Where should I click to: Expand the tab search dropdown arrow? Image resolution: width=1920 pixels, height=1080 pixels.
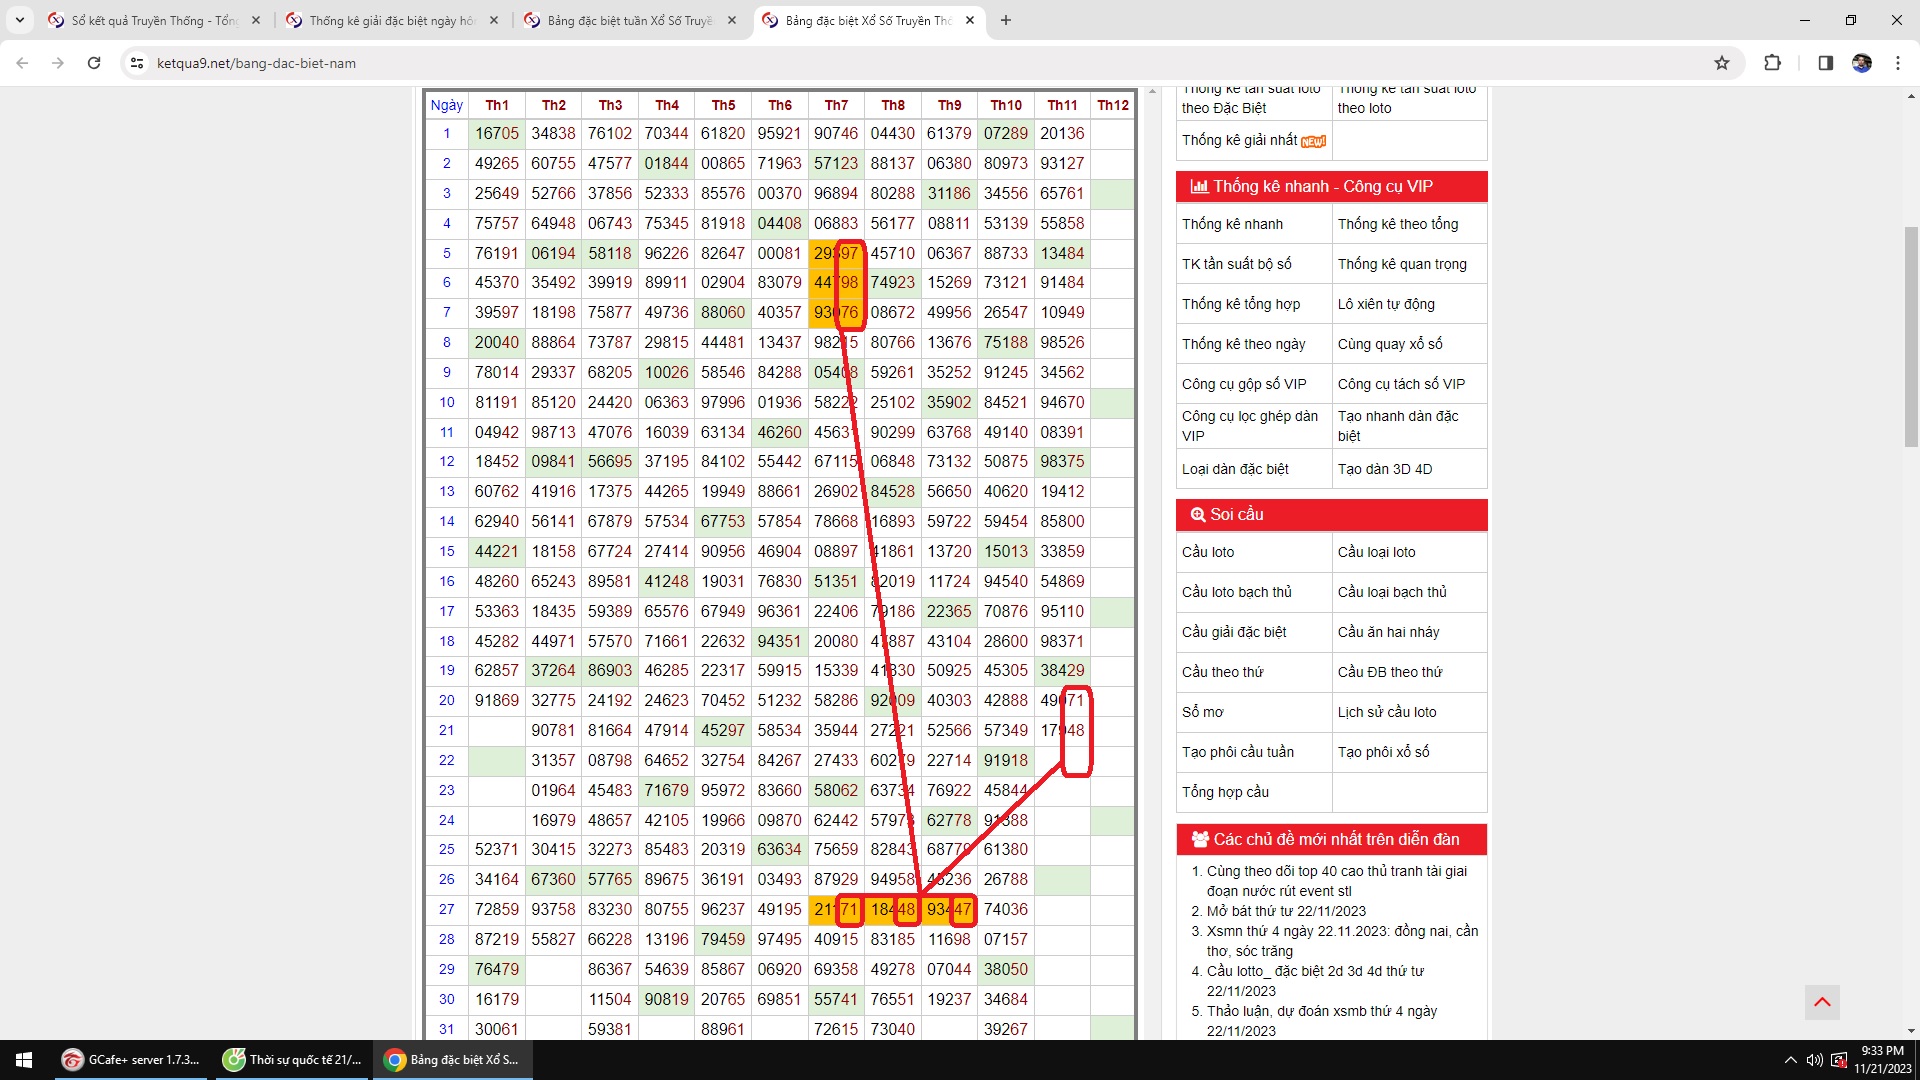[19, 20]
